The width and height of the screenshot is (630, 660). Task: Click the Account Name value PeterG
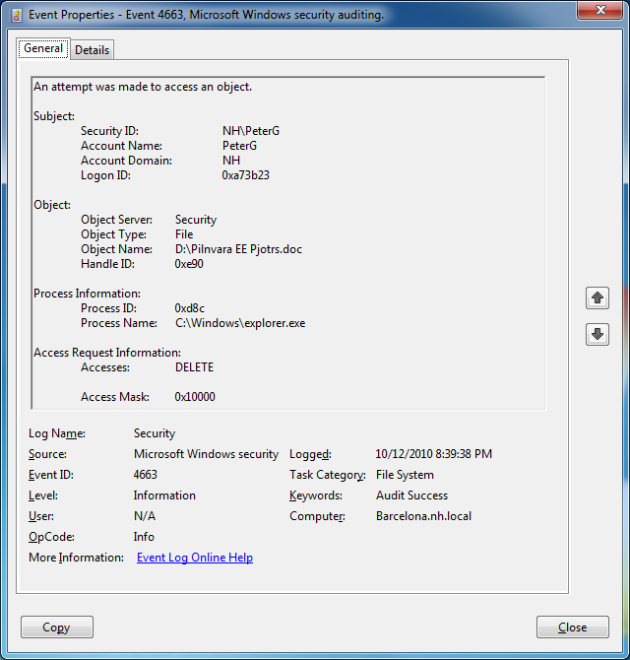click(x=239, y=146)
